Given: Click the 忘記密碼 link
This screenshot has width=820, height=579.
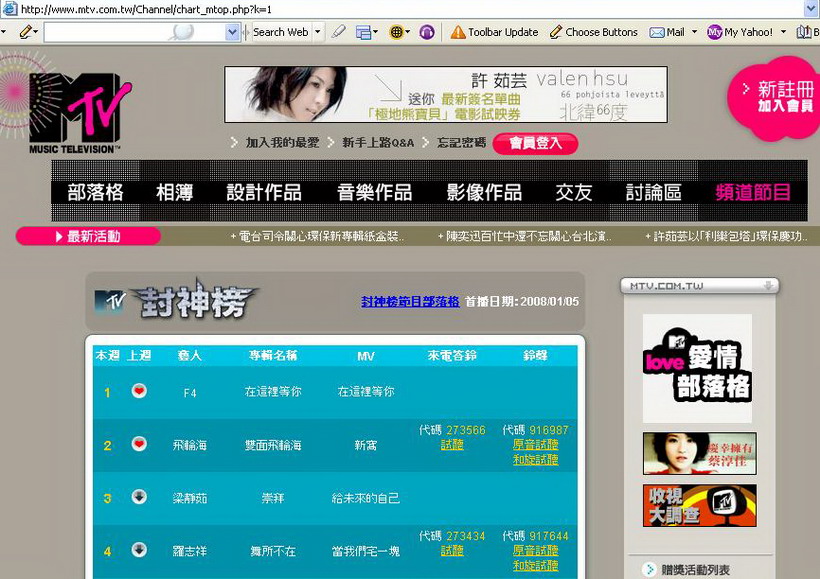Looking at the screenshot, I should click(461, 142).
